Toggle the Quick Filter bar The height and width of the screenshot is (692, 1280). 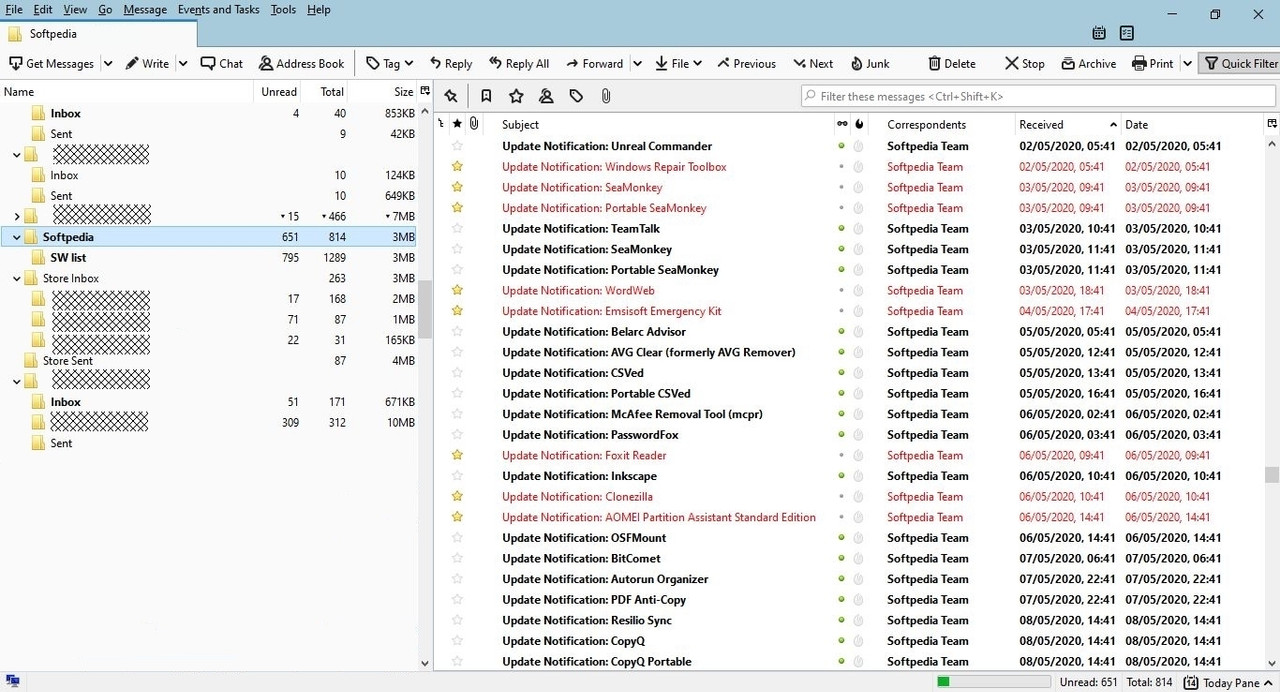point(1240,63)
